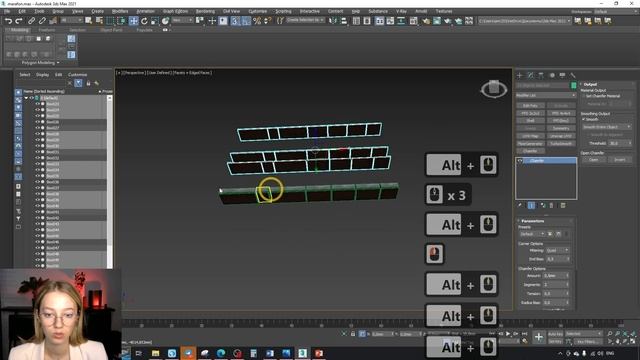This screenshot has width=640, height=360.
Task: Toggle the Percent Snap icon
Action: pos(257,21)
